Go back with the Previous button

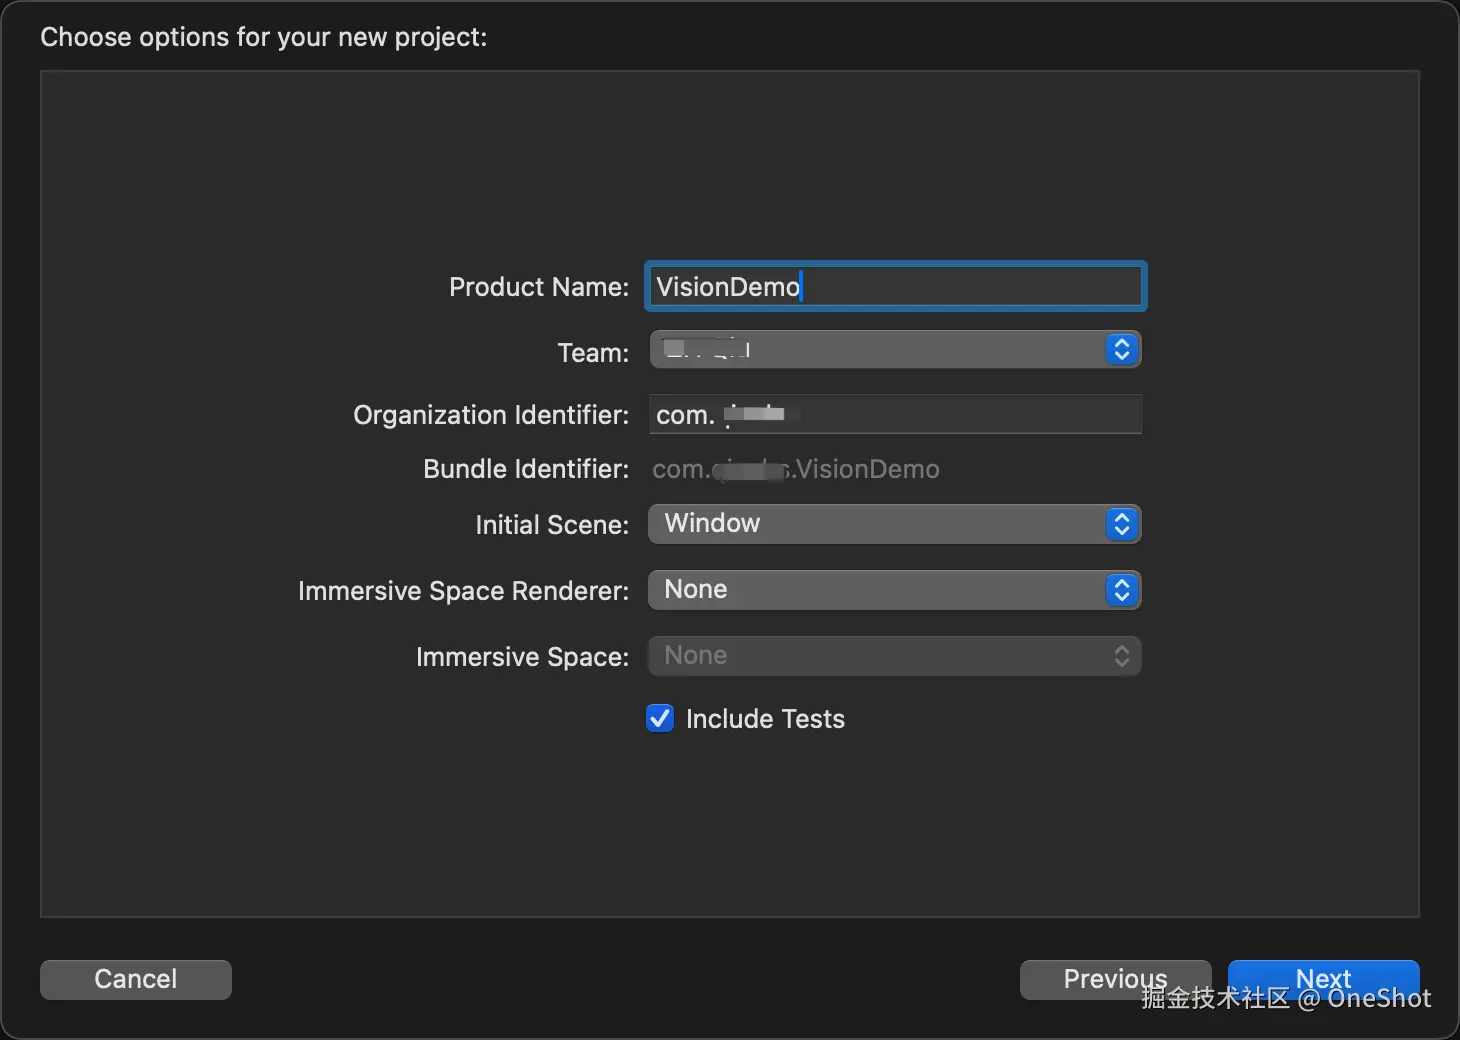pyautogui.click(x=1115, y=979)
